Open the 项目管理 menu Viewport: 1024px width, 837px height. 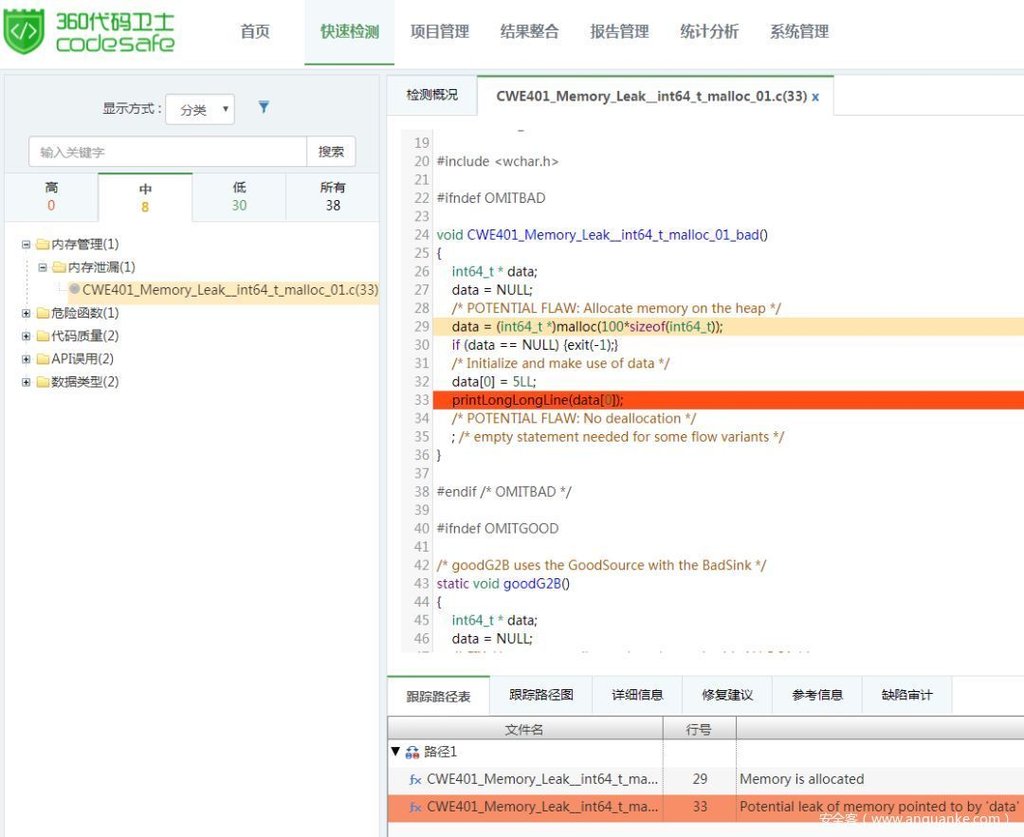coord(439,32)
